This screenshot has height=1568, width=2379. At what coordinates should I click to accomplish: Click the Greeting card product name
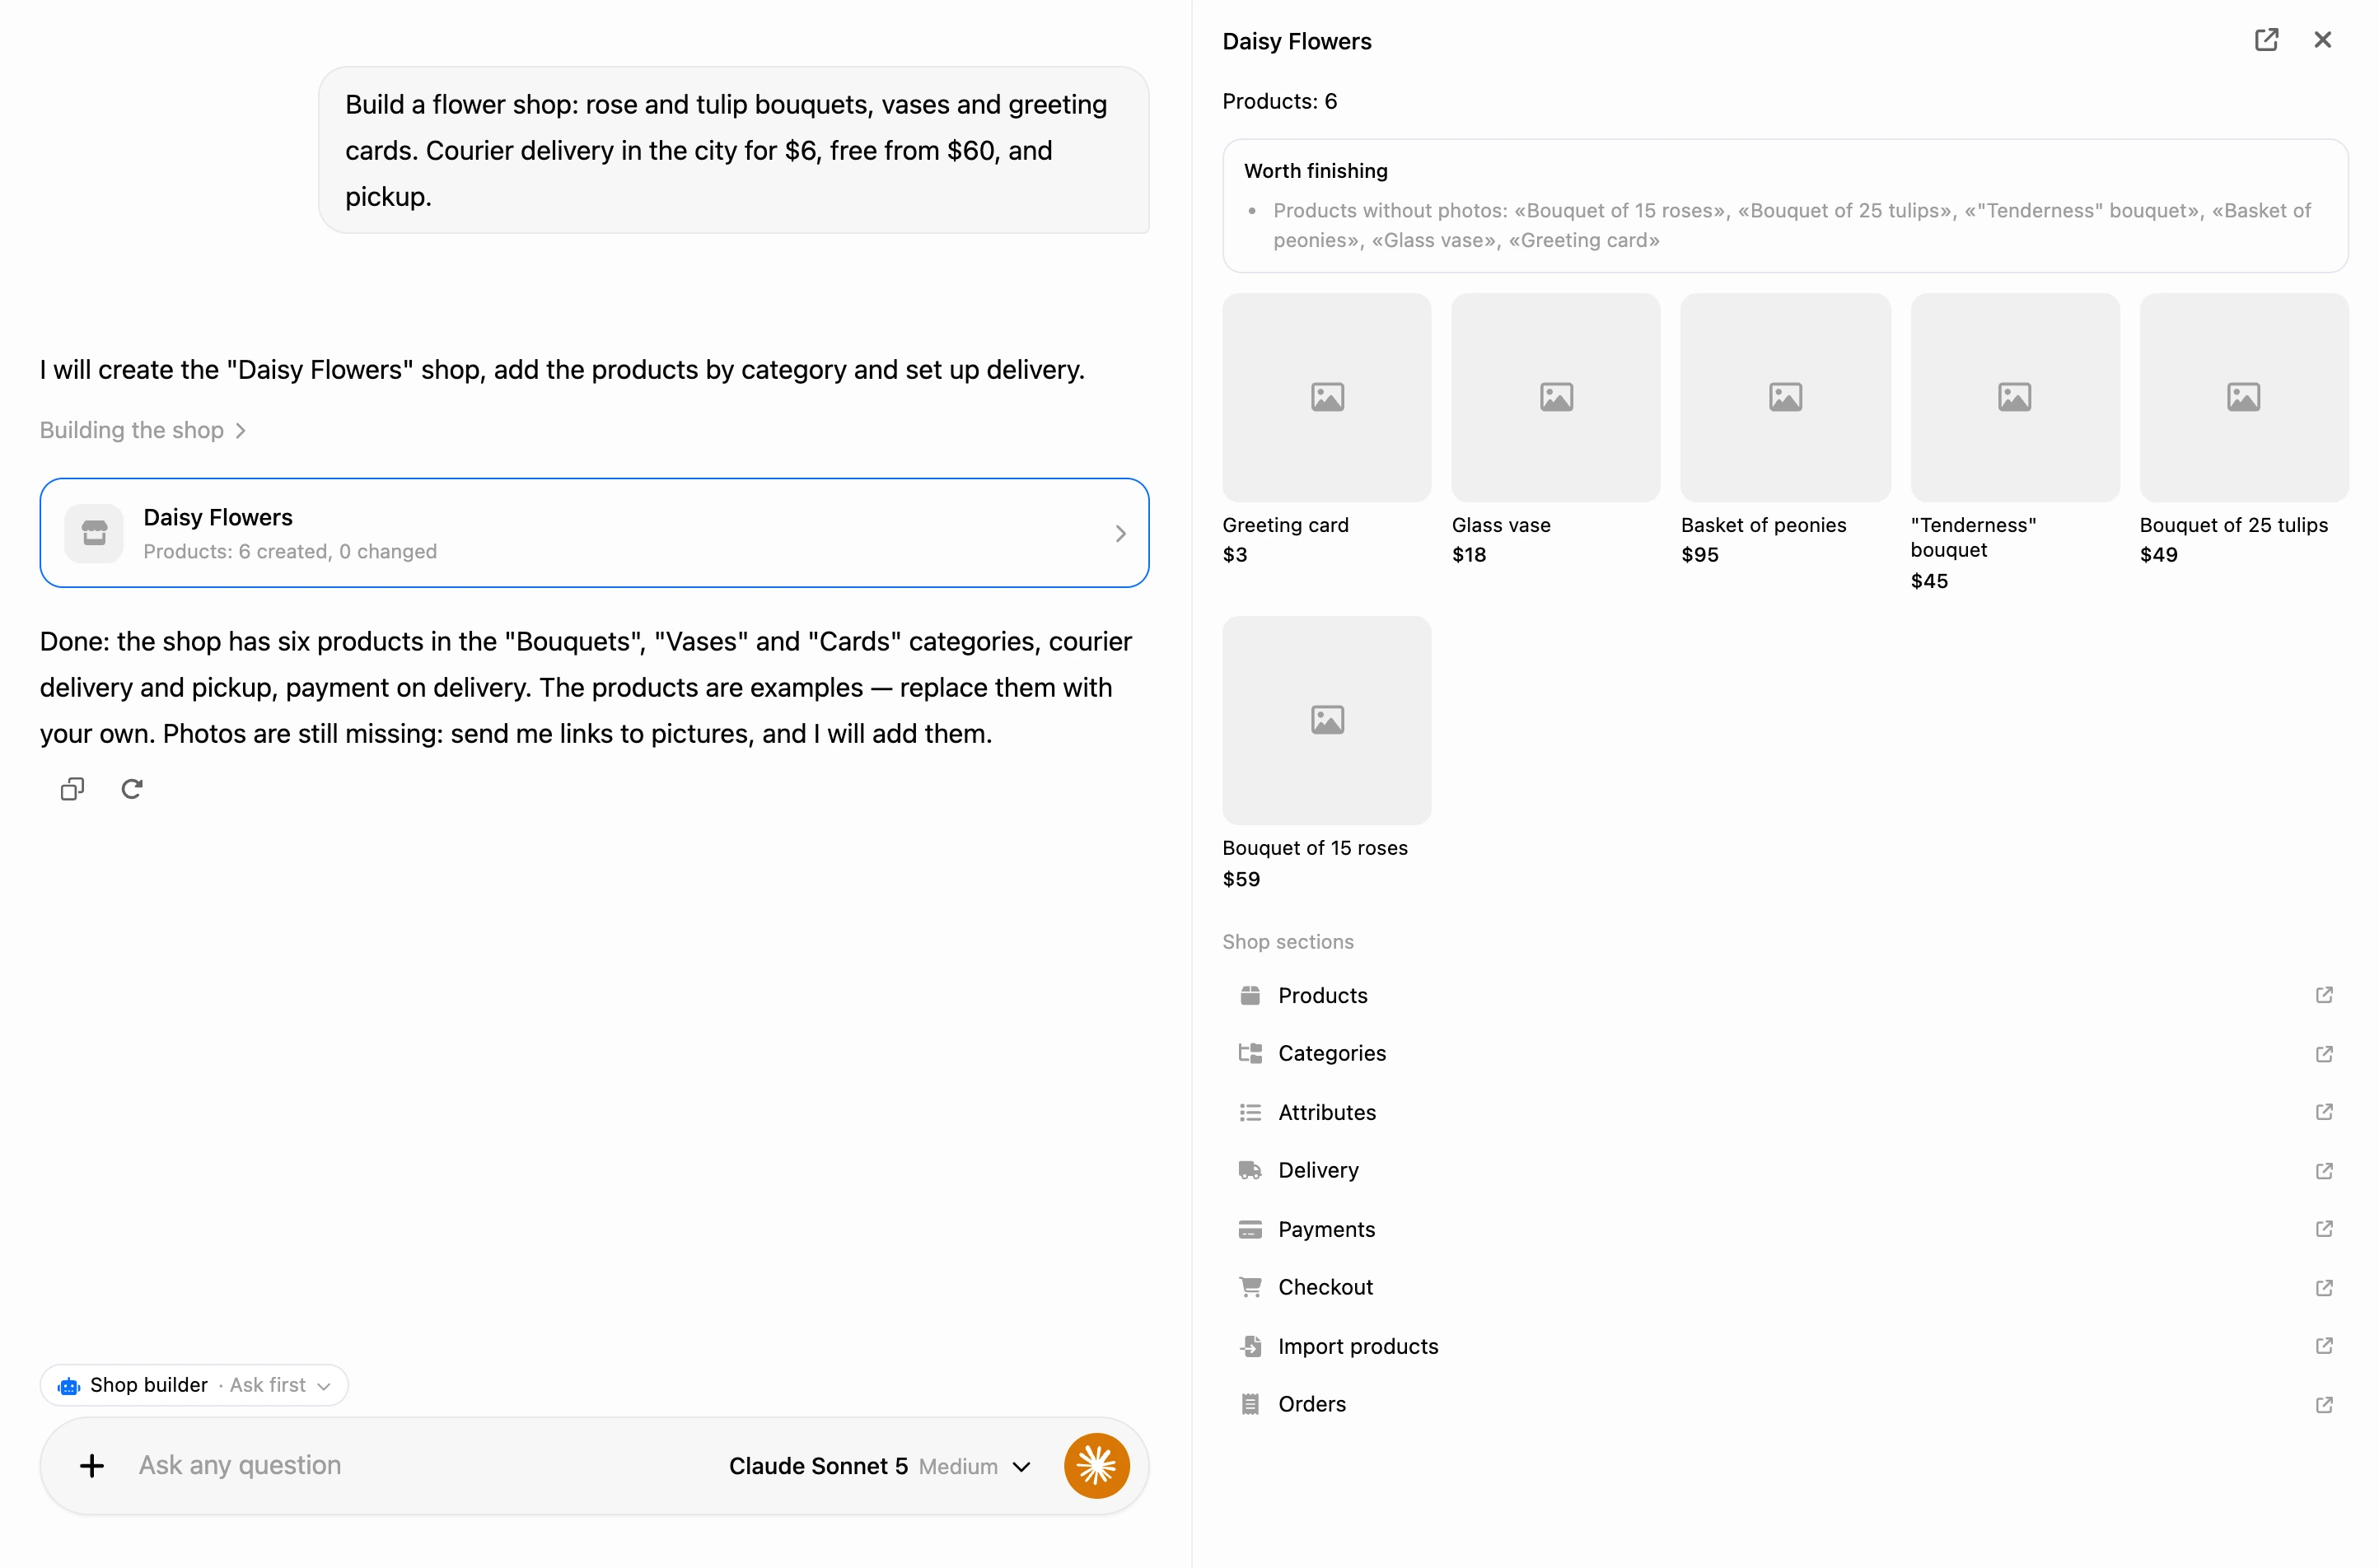point(1285,525)
